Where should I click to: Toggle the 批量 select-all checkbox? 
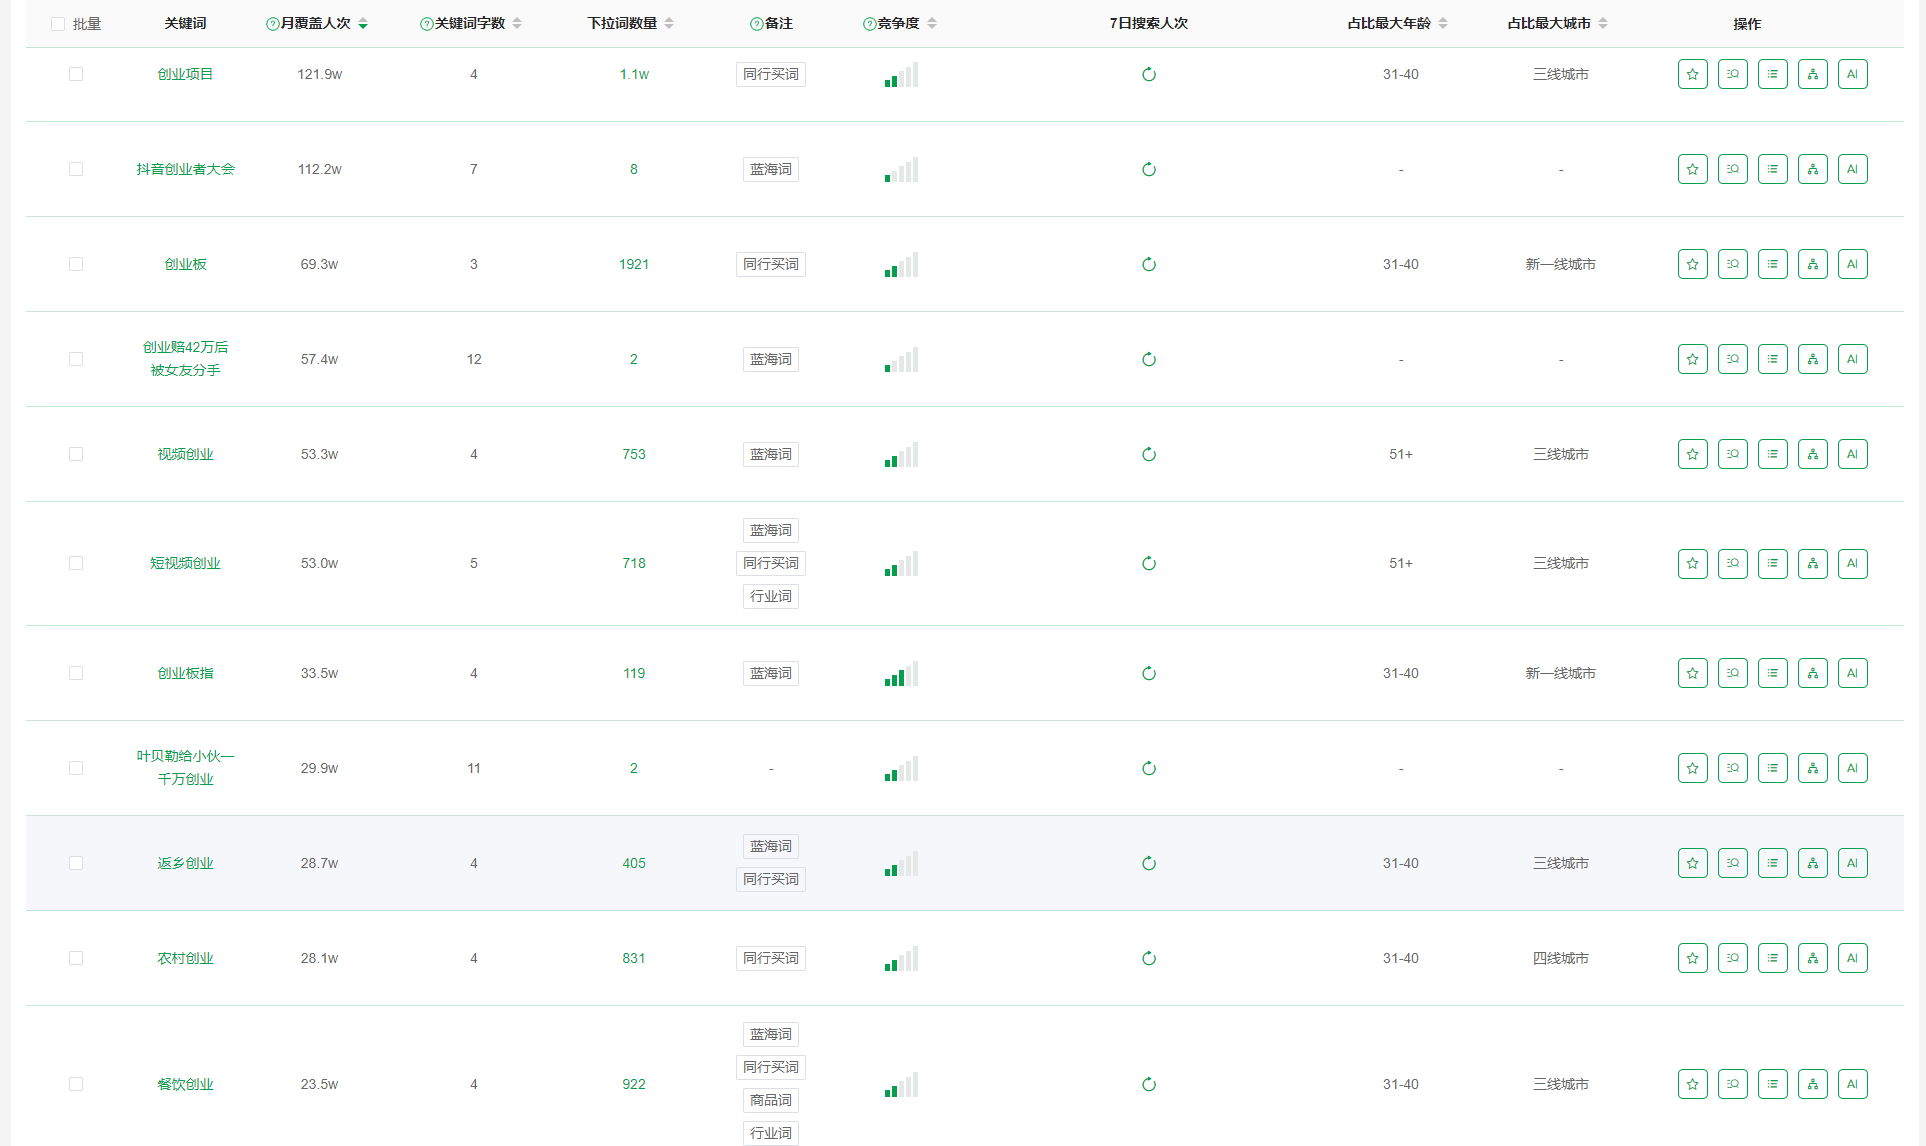pos(58,24)
